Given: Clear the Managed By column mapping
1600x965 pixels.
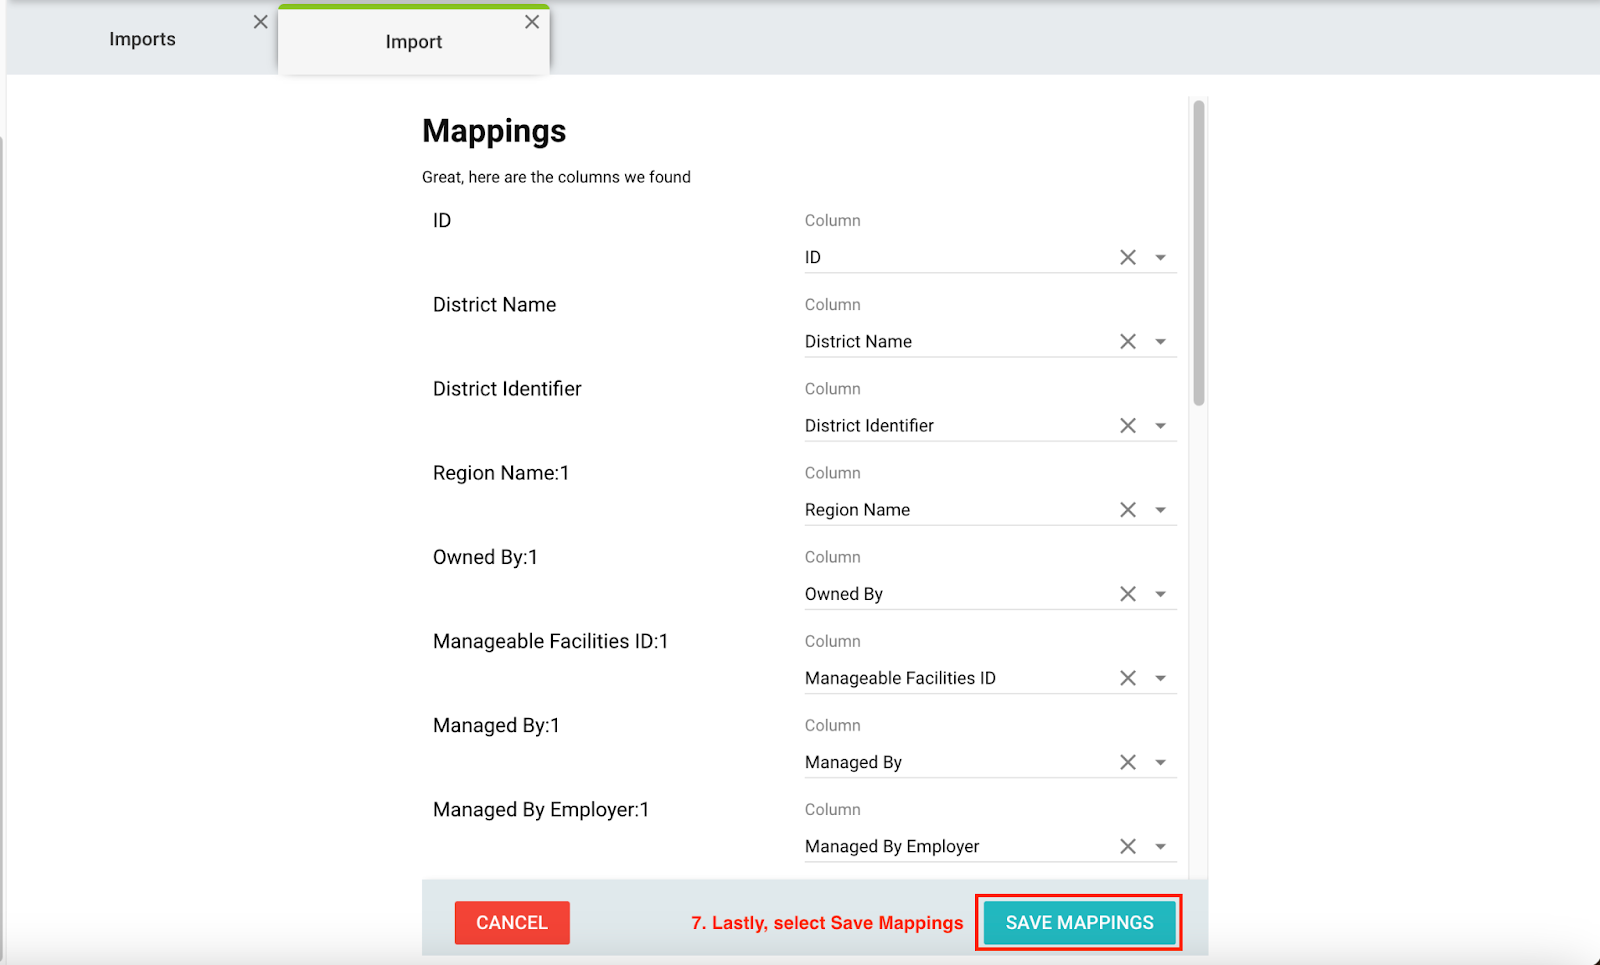Looking at the screenshot, I should point(1128,761).
